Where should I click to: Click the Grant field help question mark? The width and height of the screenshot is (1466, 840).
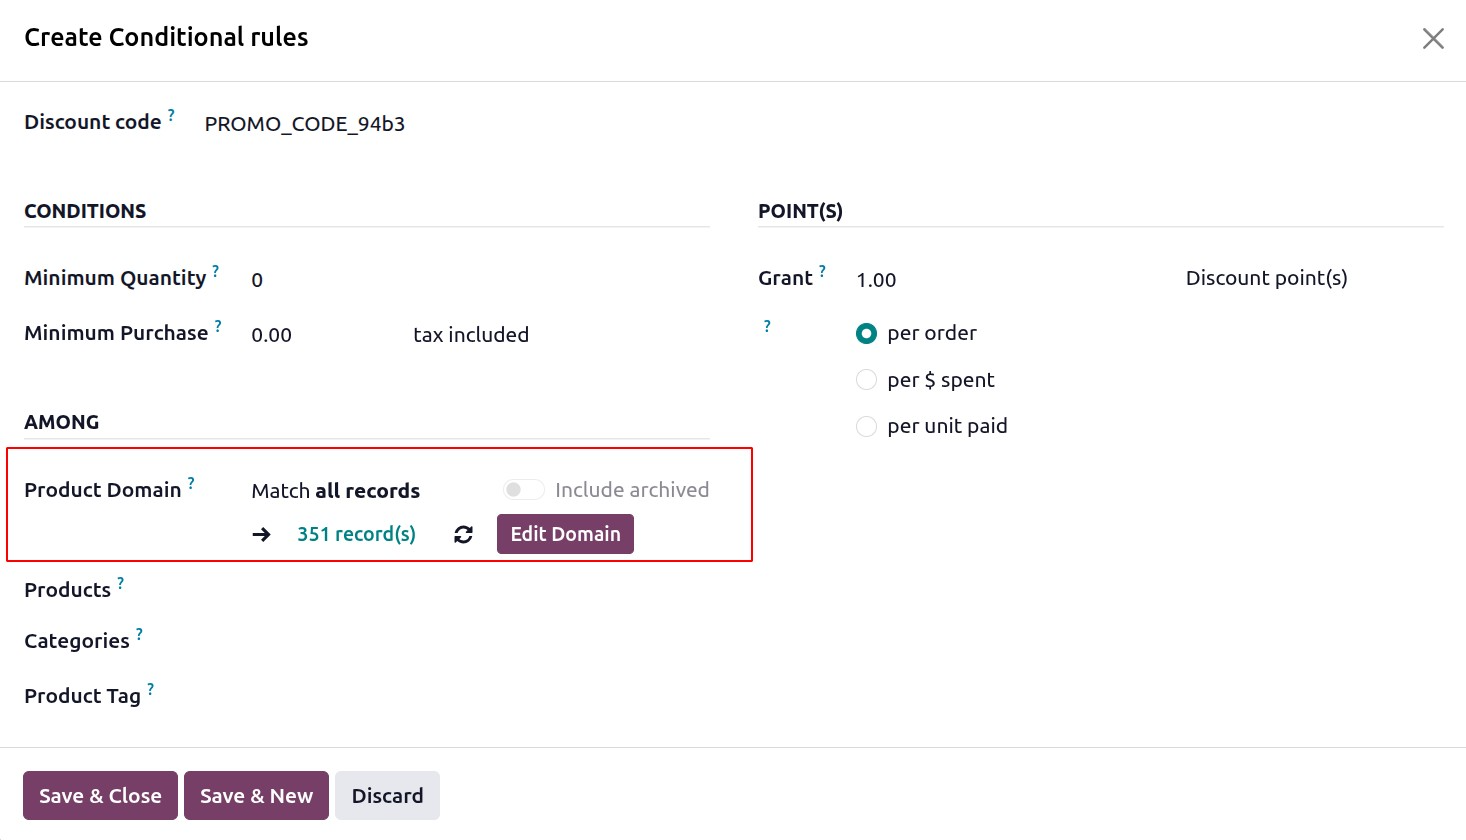coord(822,271)
